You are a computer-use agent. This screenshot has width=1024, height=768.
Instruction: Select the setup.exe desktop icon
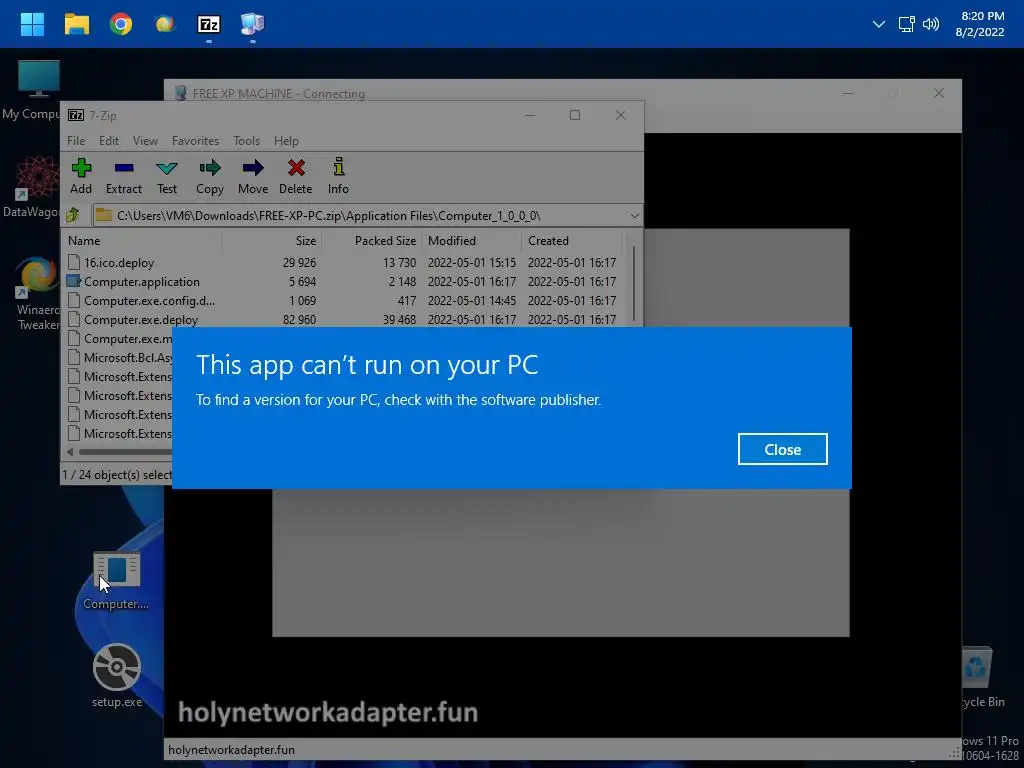click(117, 676)
